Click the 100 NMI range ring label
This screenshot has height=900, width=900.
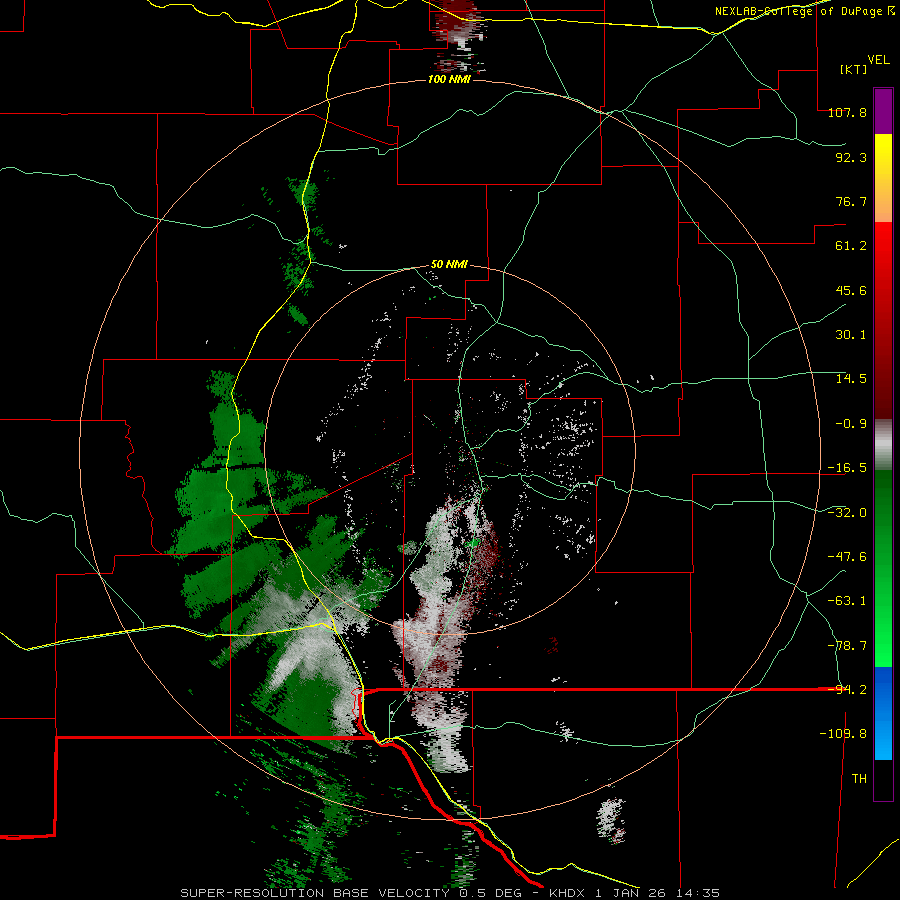pos(449,79)
